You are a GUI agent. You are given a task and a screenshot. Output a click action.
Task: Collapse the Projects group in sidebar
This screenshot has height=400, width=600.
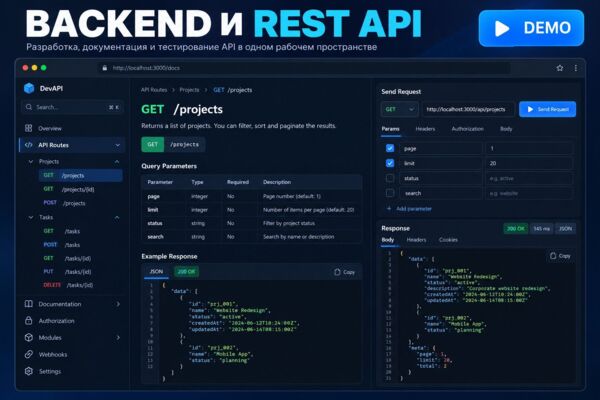117,162
